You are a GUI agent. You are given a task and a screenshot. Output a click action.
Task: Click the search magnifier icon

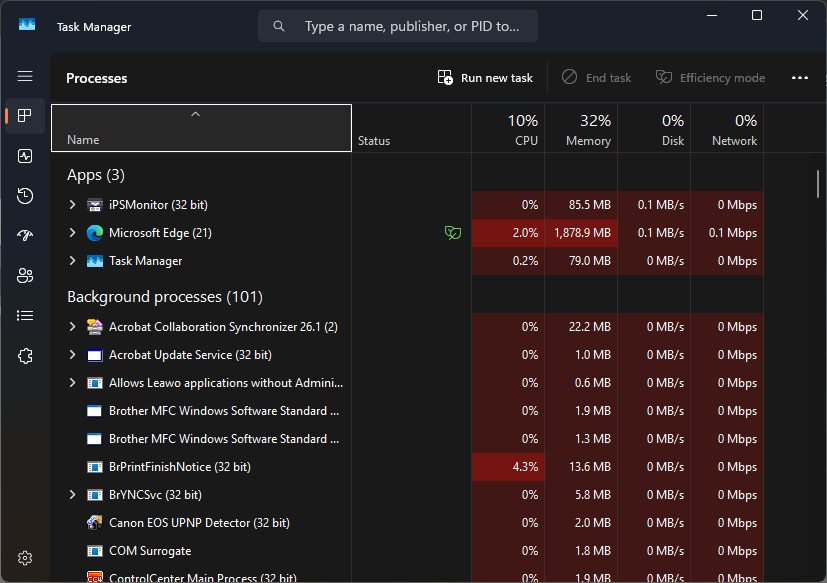[x=279, y=26]
